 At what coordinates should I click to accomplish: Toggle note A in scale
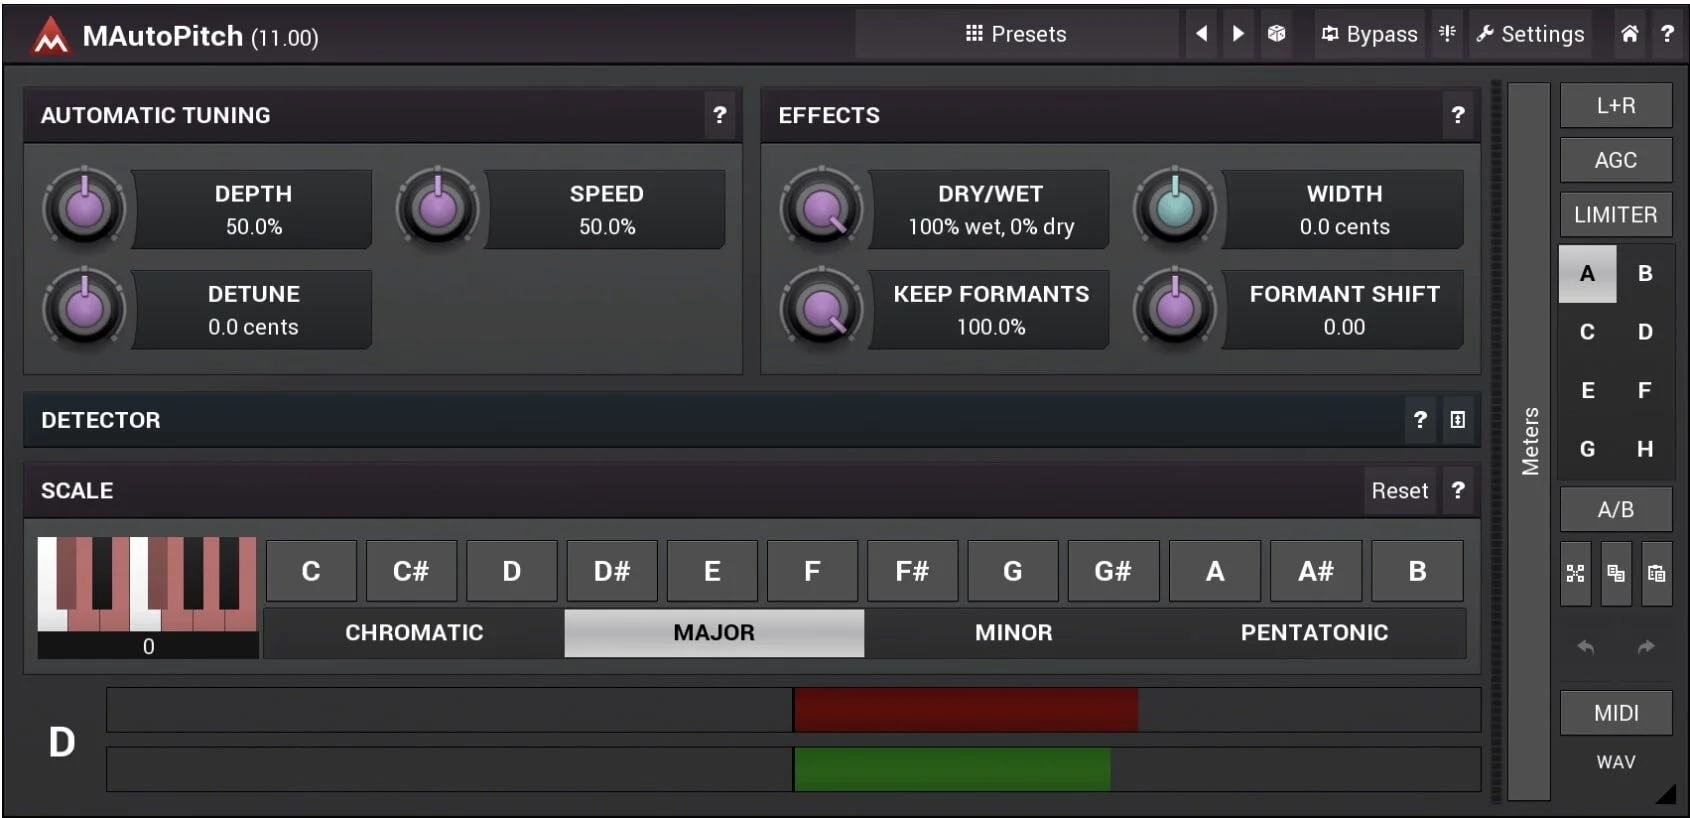1215,572
